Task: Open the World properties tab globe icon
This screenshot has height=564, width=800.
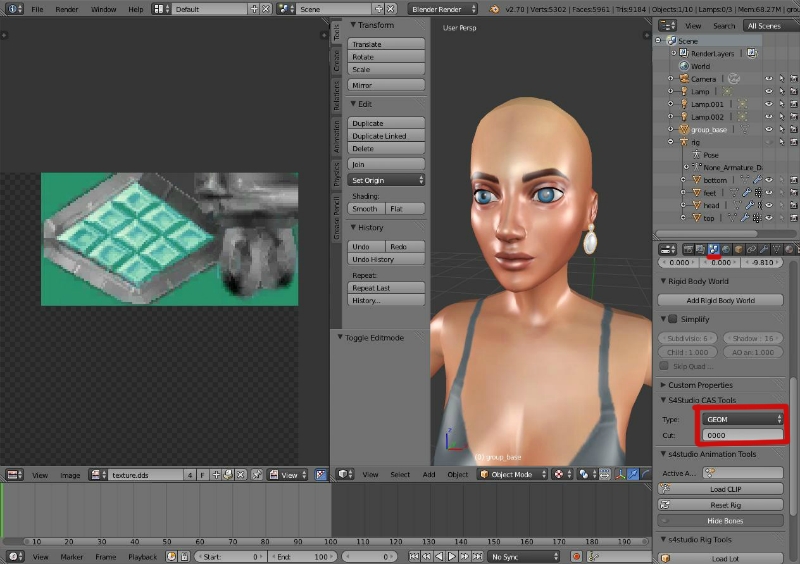Action: coord(726,249)
